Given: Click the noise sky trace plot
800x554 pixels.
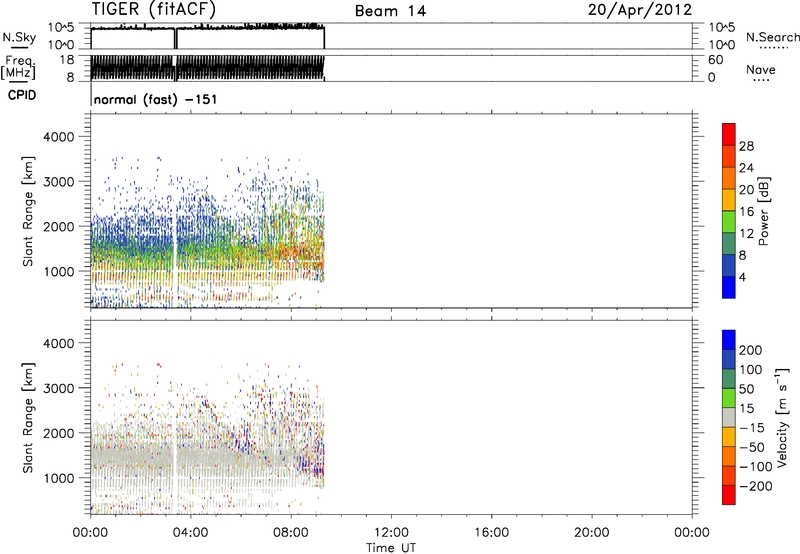Looking at the screenshot, I should [208, 36].
